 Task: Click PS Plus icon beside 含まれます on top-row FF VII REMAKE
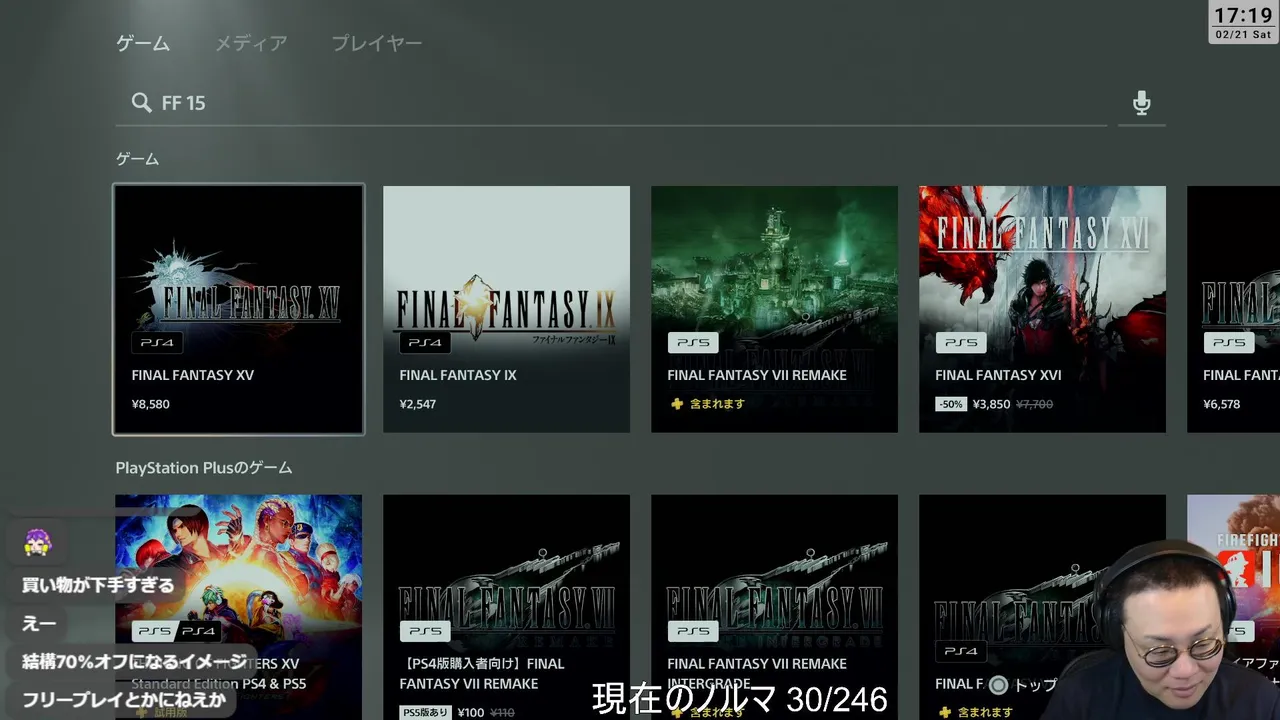tap(677, 404)
